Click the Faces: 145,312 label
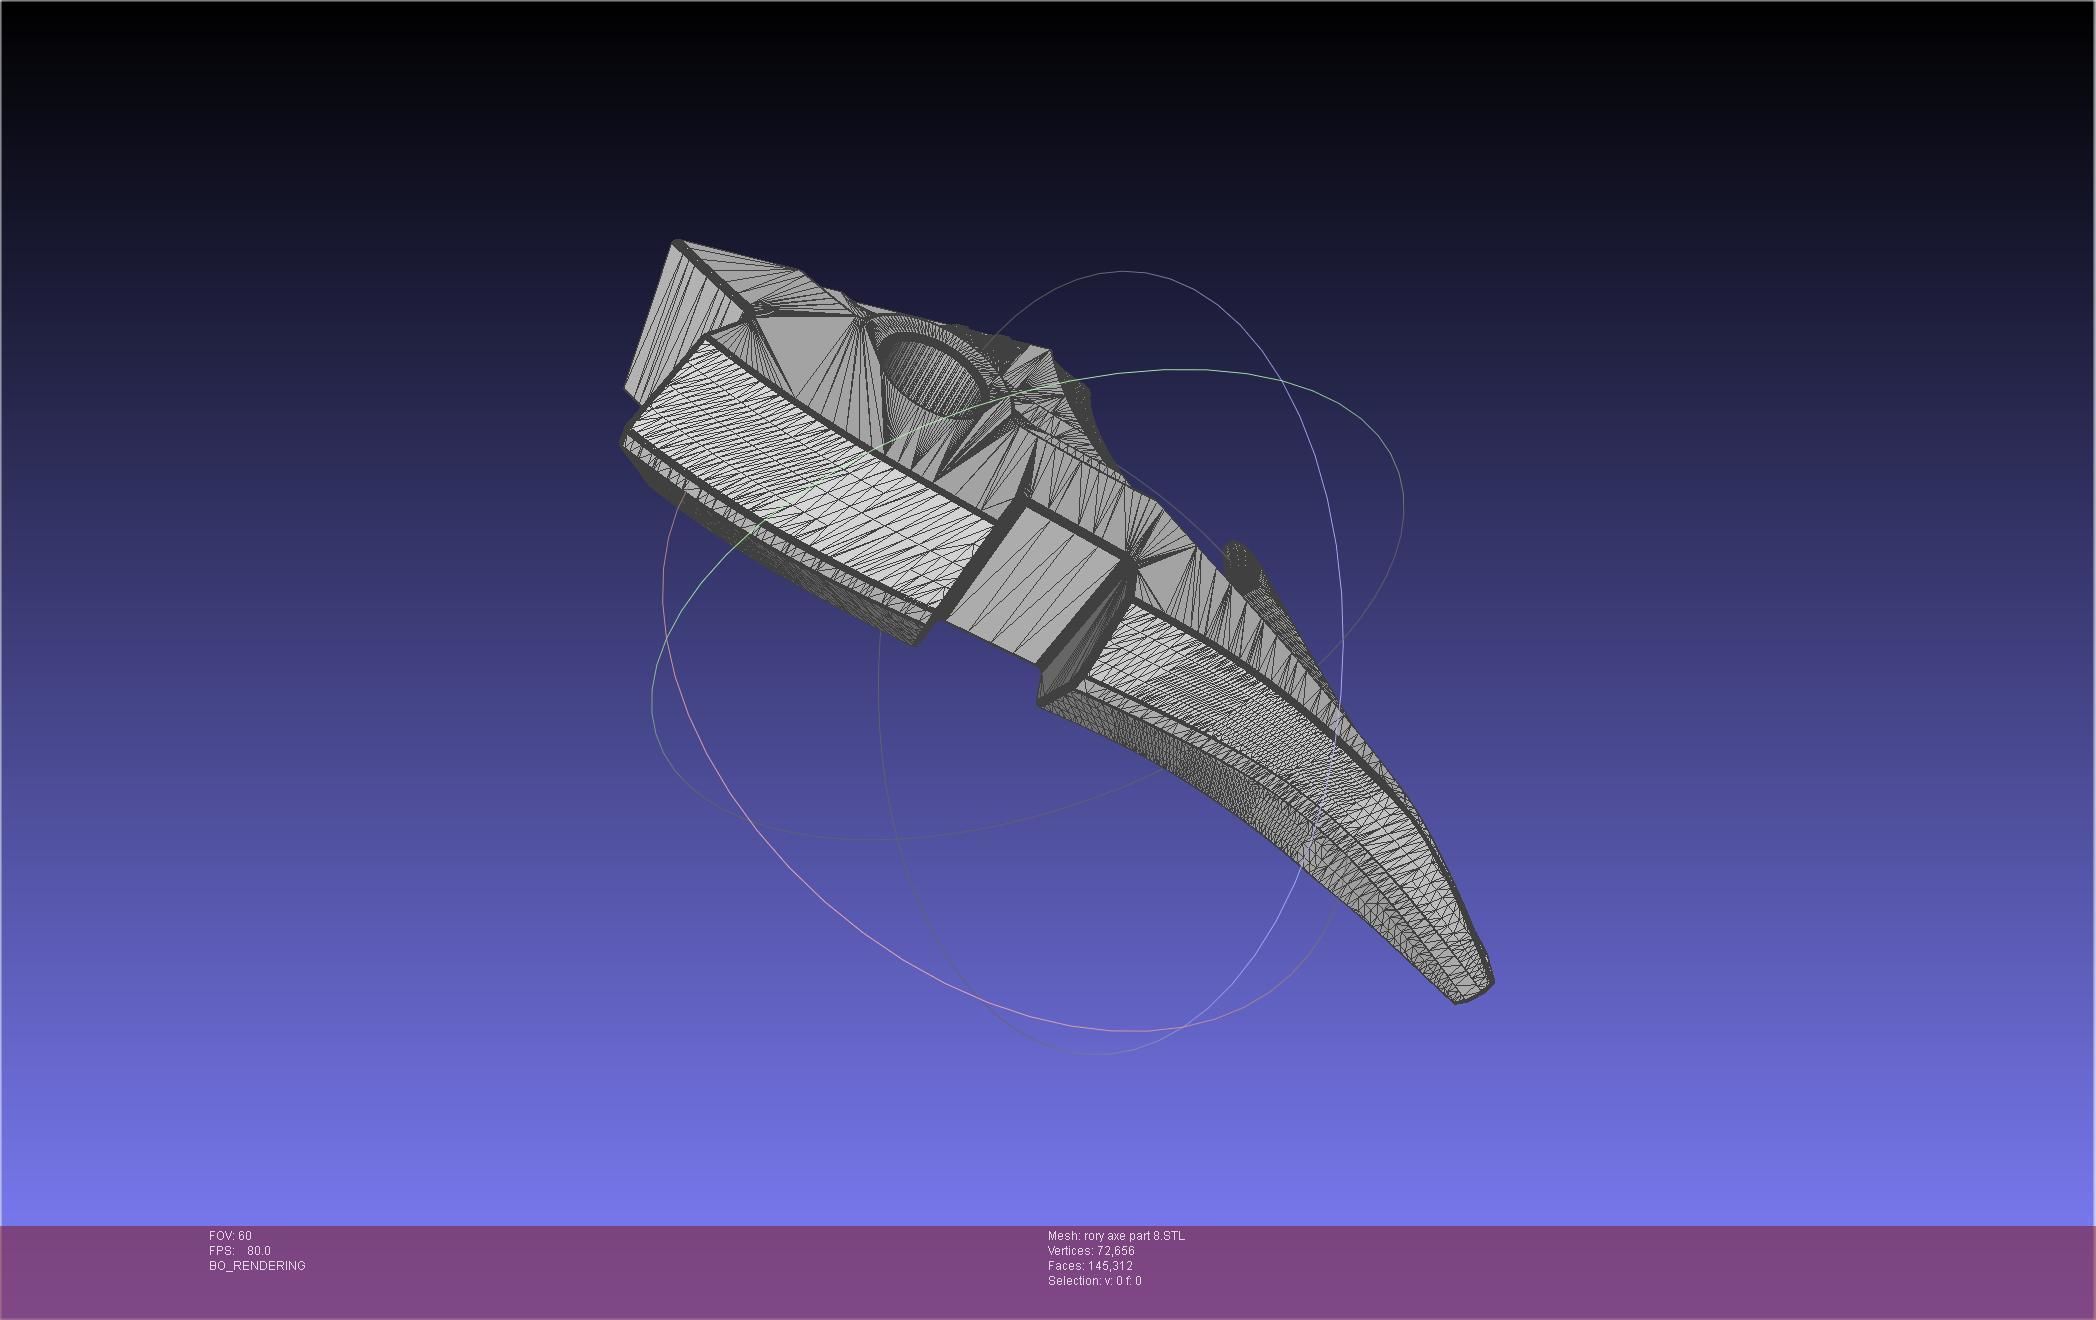This screenshot has height=1320, width=2096. coord(1090,1266)
